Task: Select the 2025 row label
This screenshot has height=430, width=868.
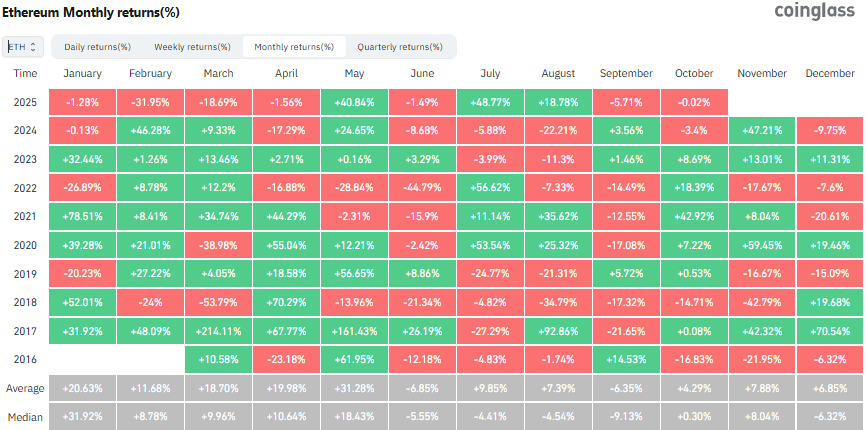Action: click(26, 103)
